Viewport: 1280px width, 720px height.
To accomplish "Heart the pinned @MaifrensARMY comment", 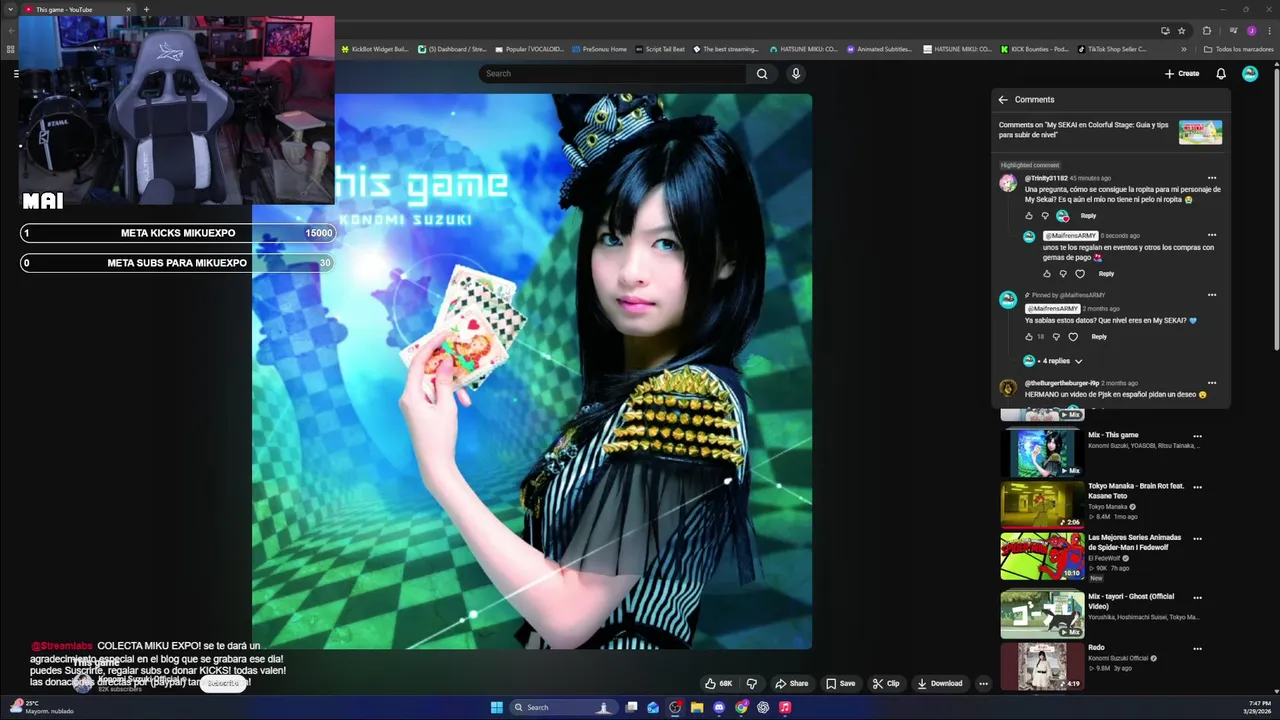I will (1073, 337).
